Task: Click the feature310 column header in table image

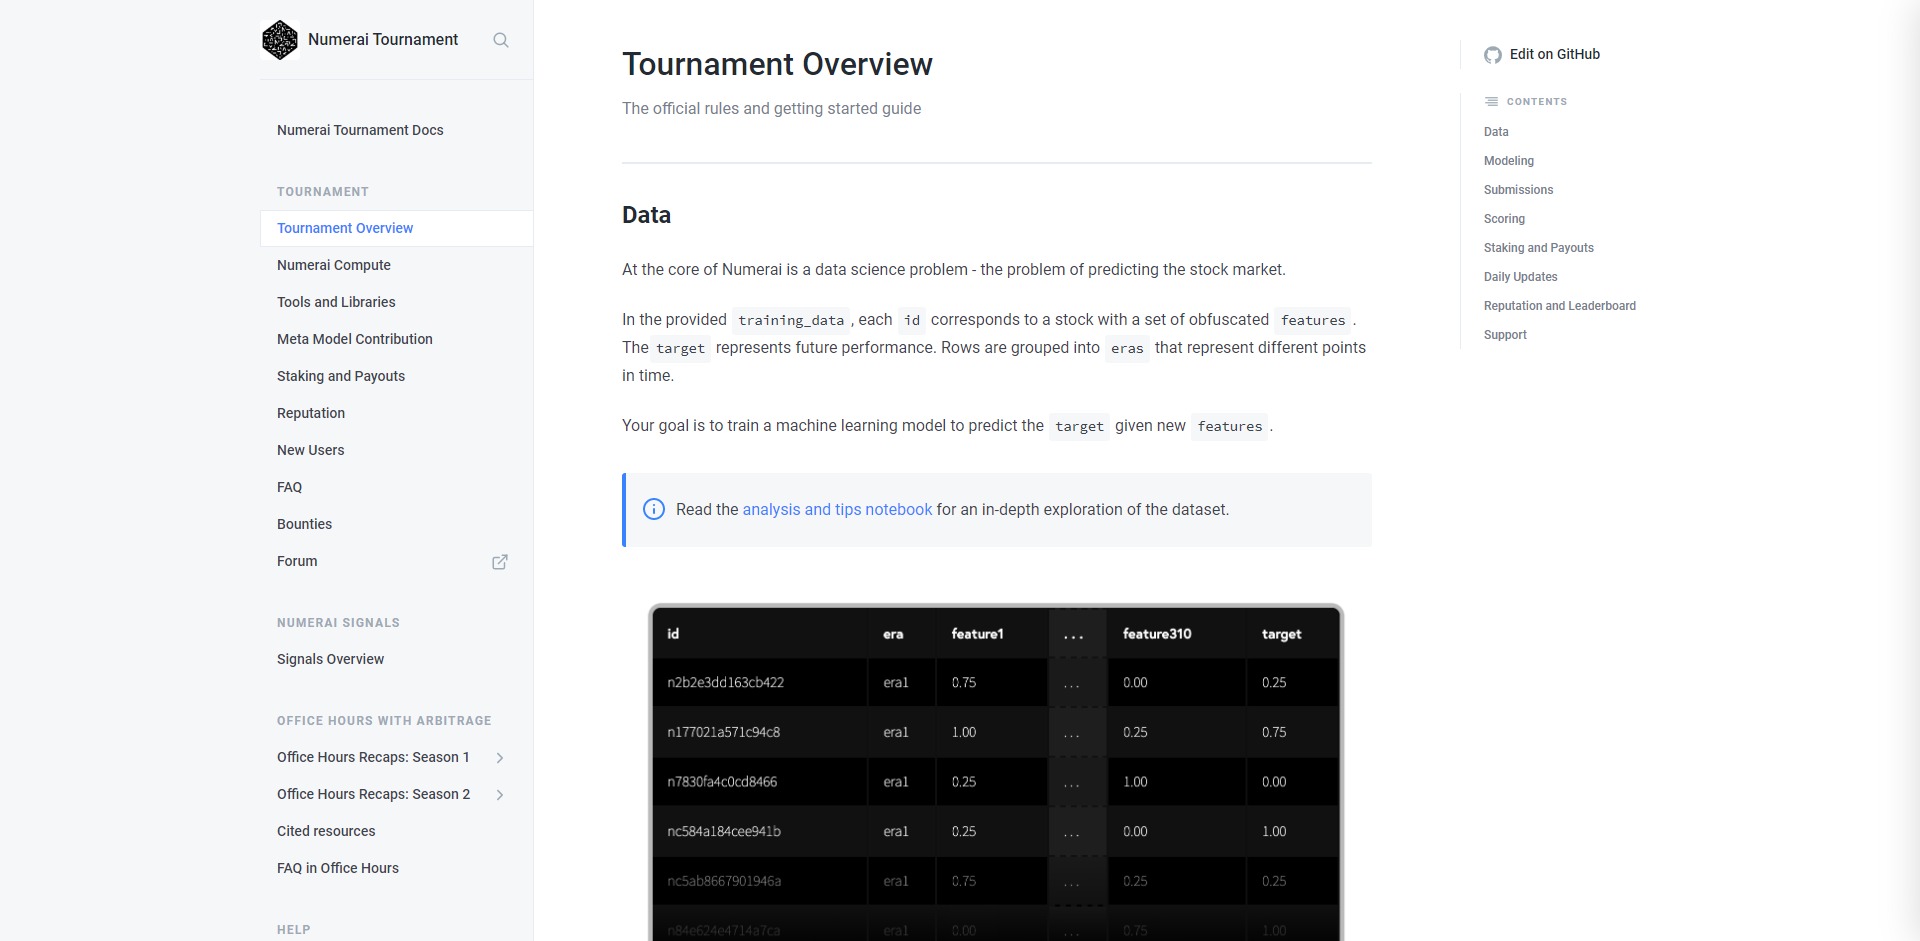Action: tap(1157, 634)
